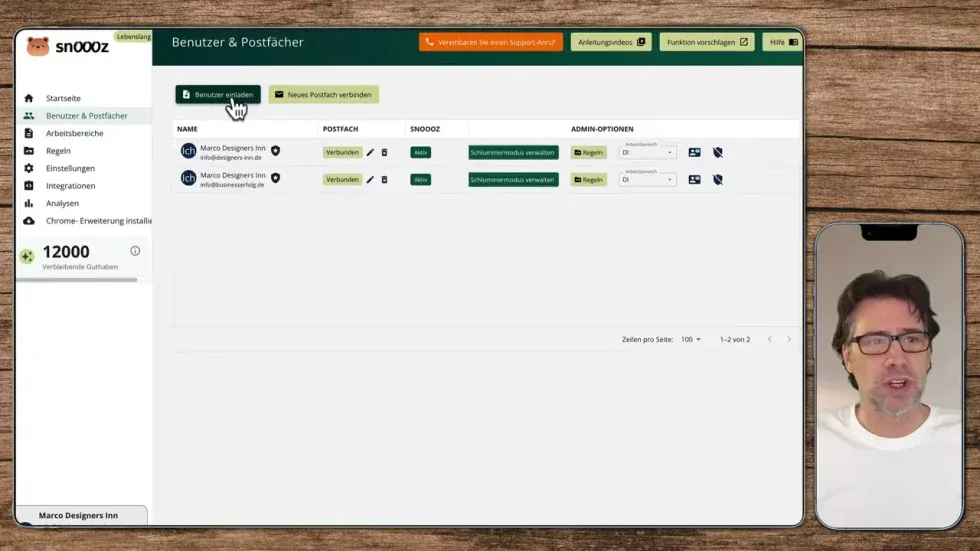Open the Arbeitsbereich dropdown in first row
Screen dimensions: 980x551
(x=648, y=152)
